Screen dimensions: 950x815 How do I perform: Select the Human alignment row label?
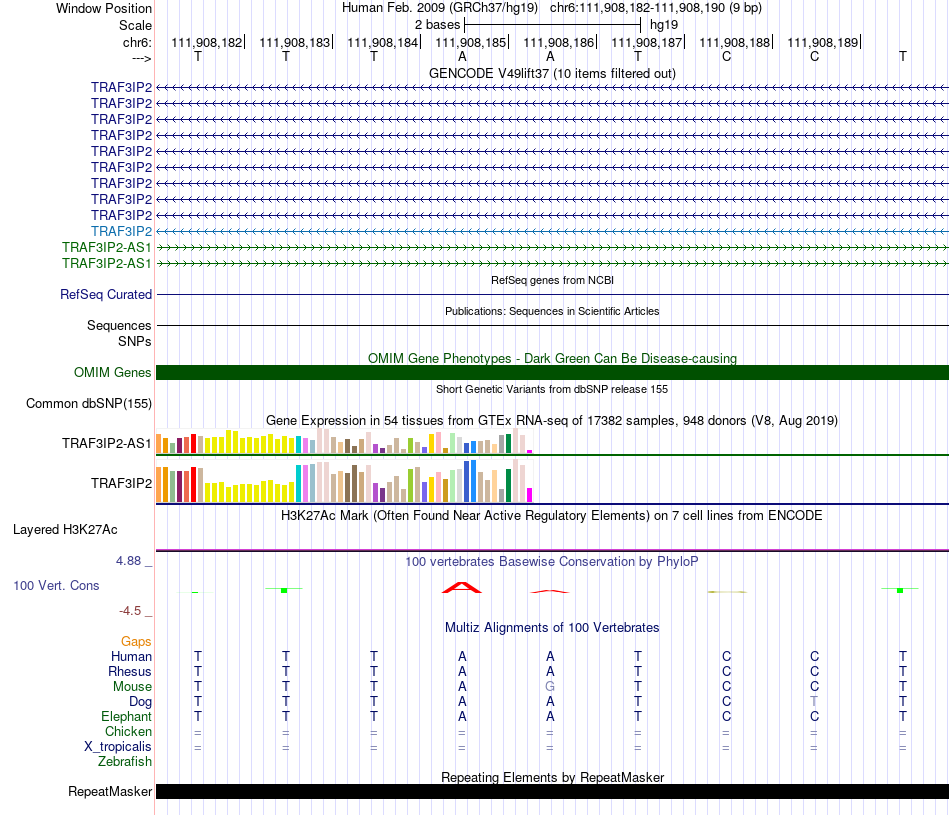click(x=131, y=657)
